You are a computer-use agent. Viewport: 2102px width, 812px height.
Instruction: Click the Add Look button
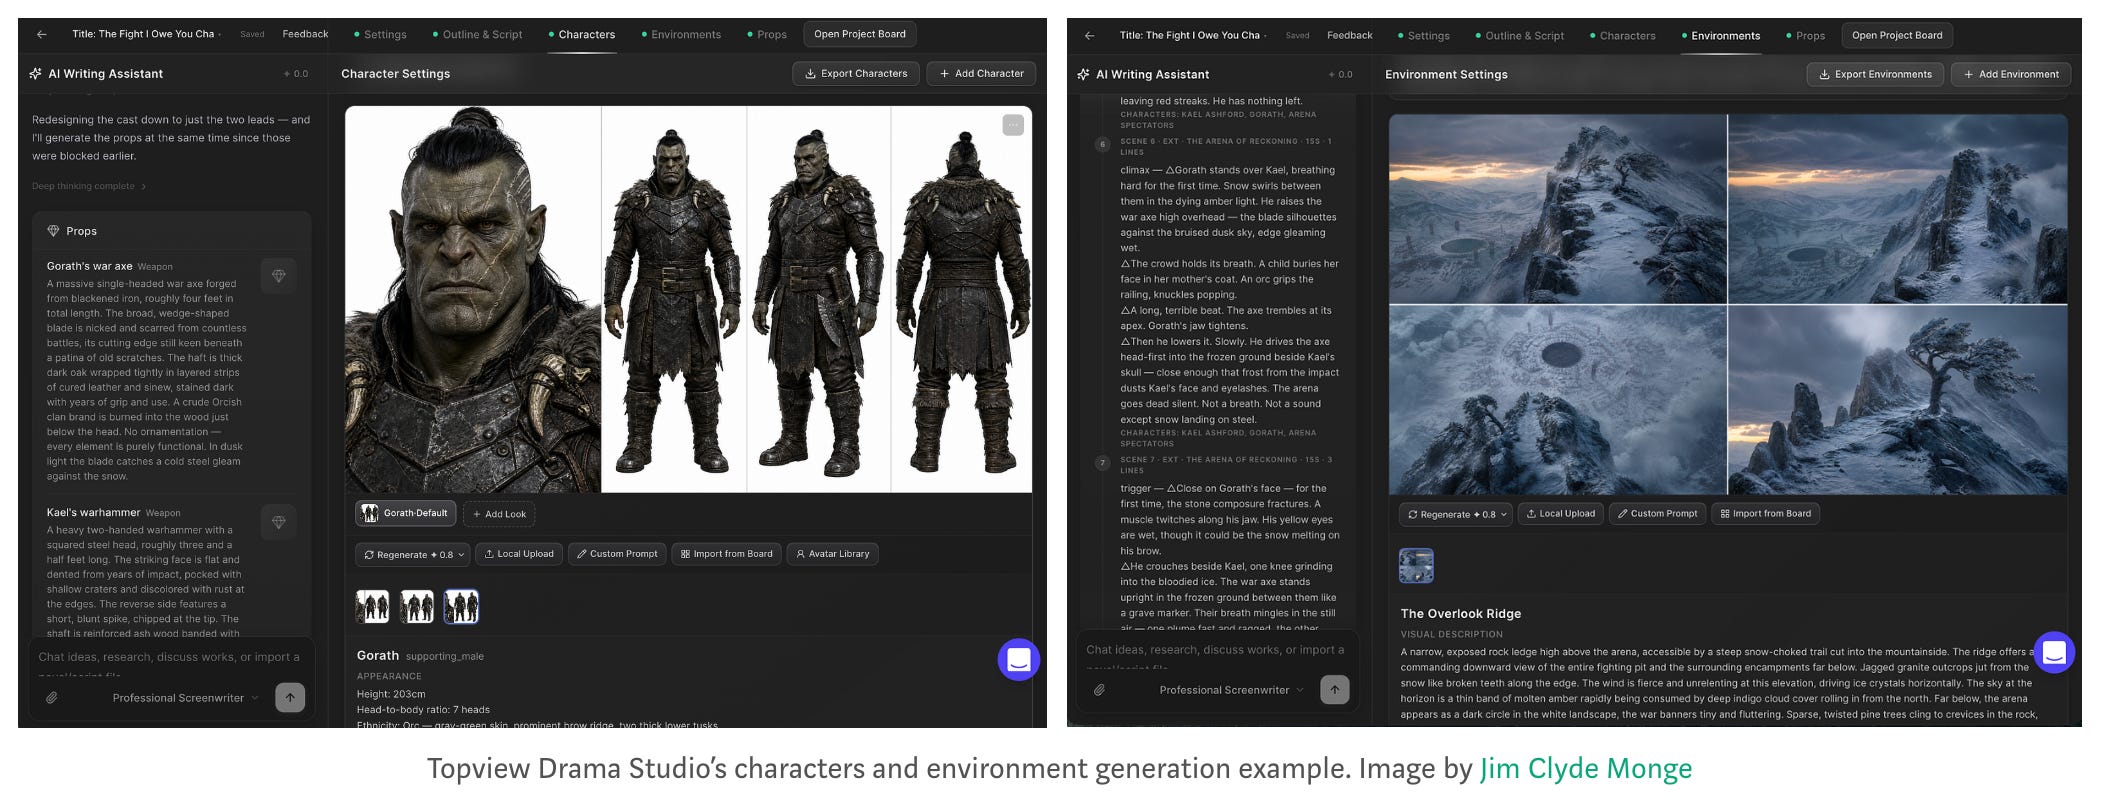pos(500,514)
